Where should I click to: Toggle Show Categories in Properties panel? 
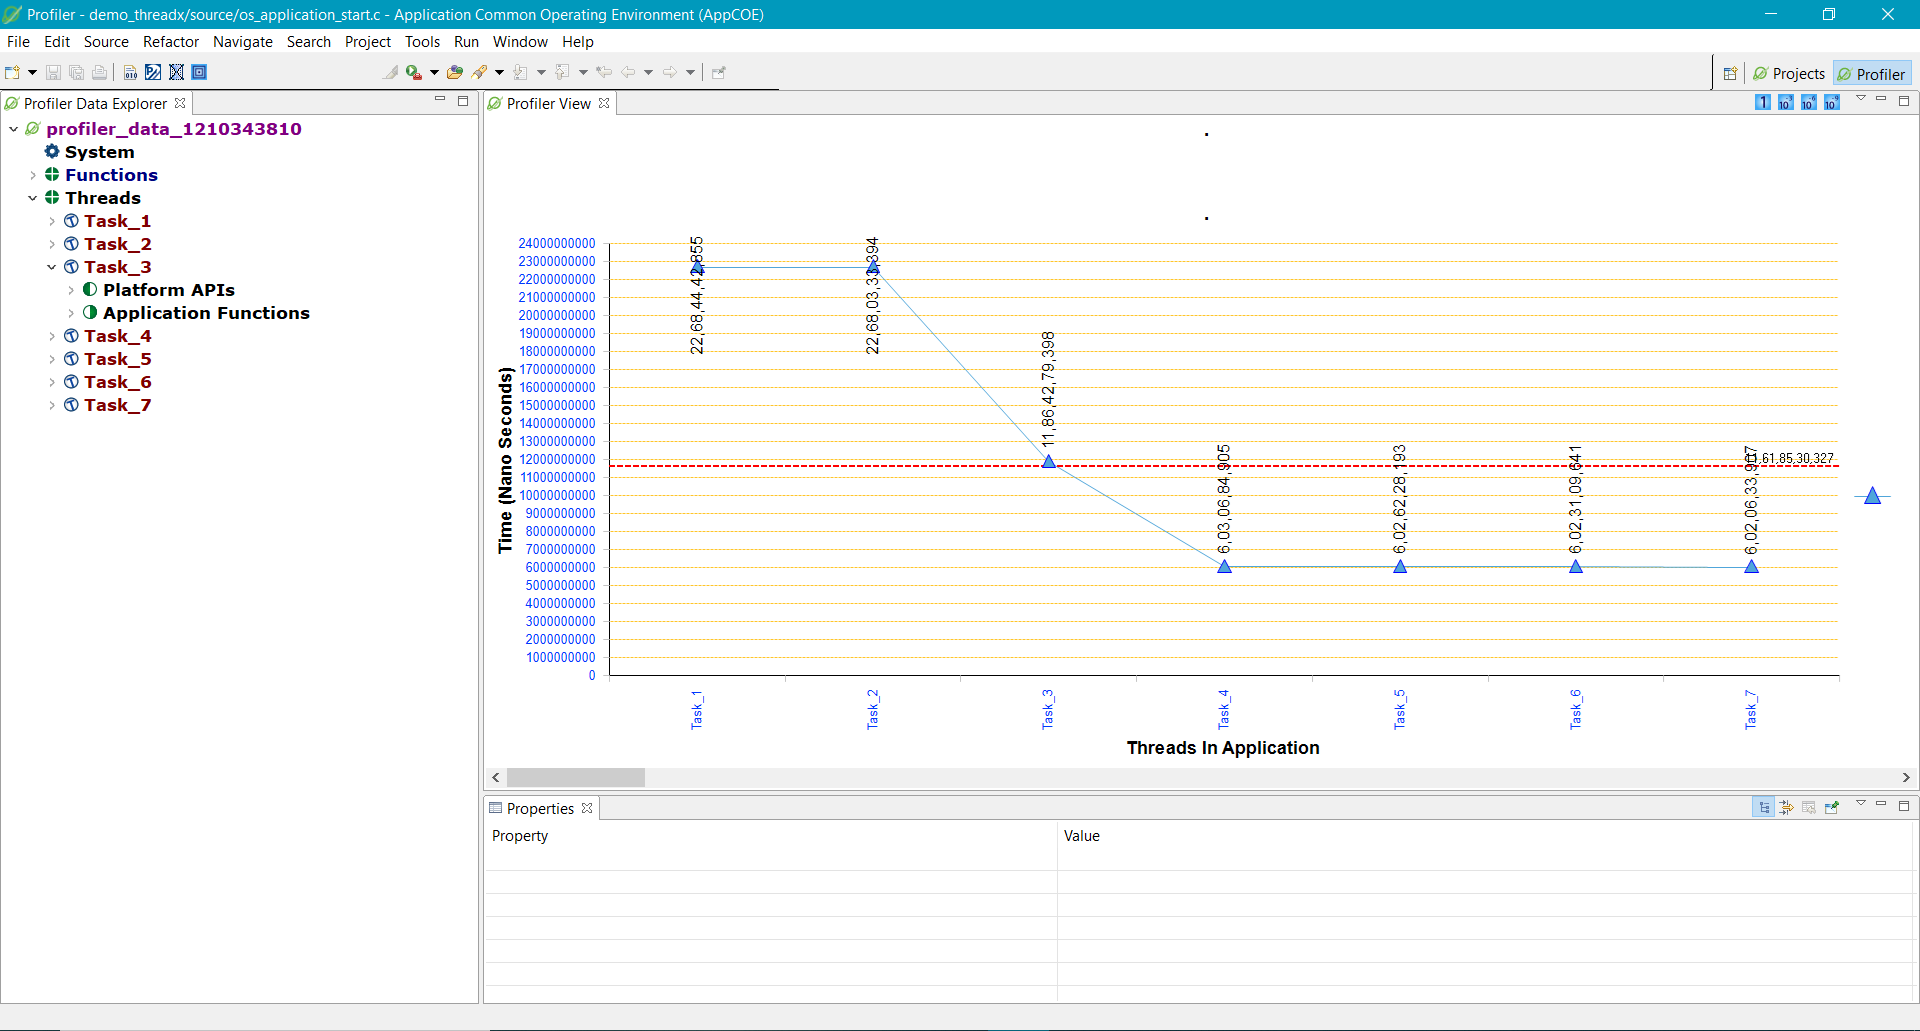(1763, 808)
